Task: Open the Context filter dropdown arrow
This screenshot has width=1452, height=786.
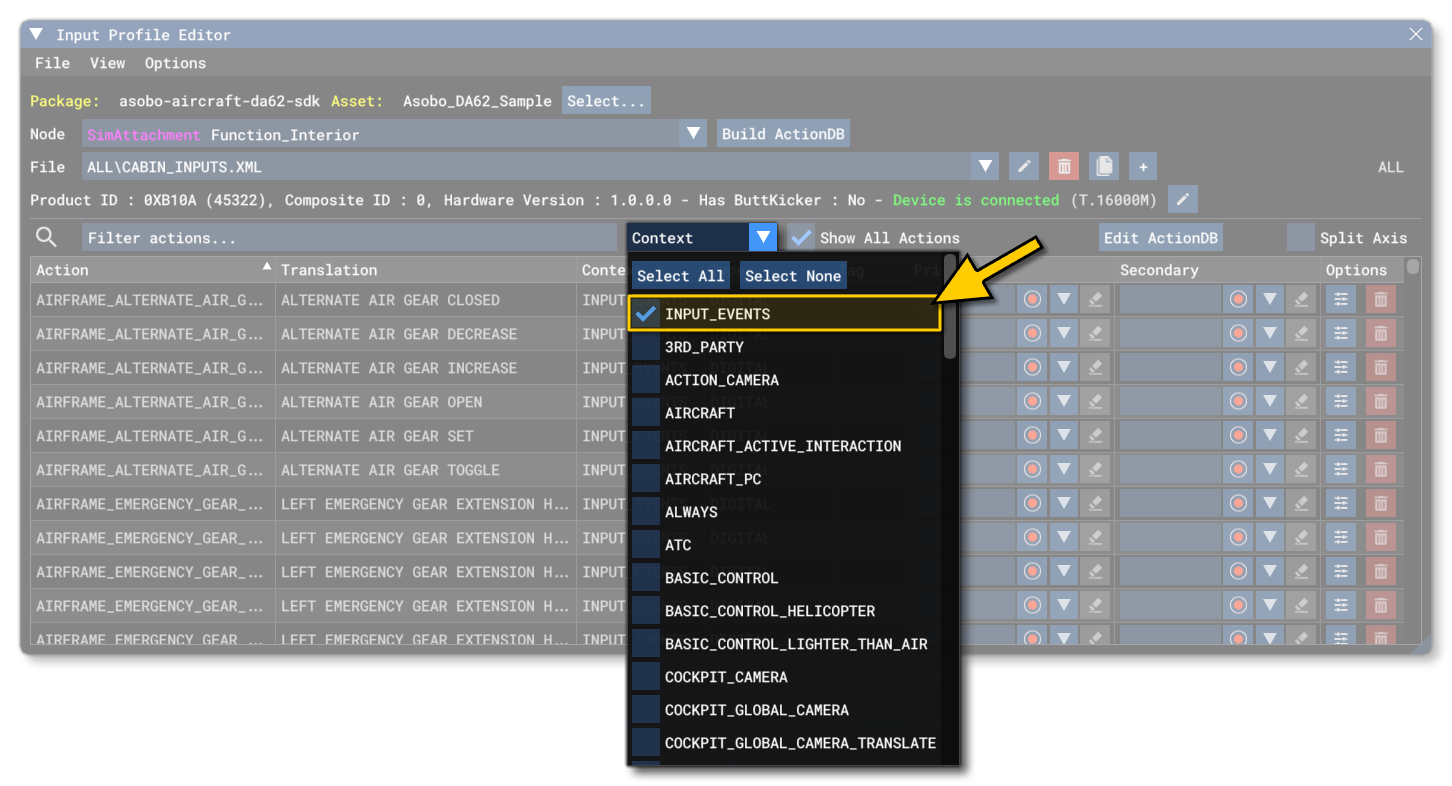Action: click(x=762, y=237)
